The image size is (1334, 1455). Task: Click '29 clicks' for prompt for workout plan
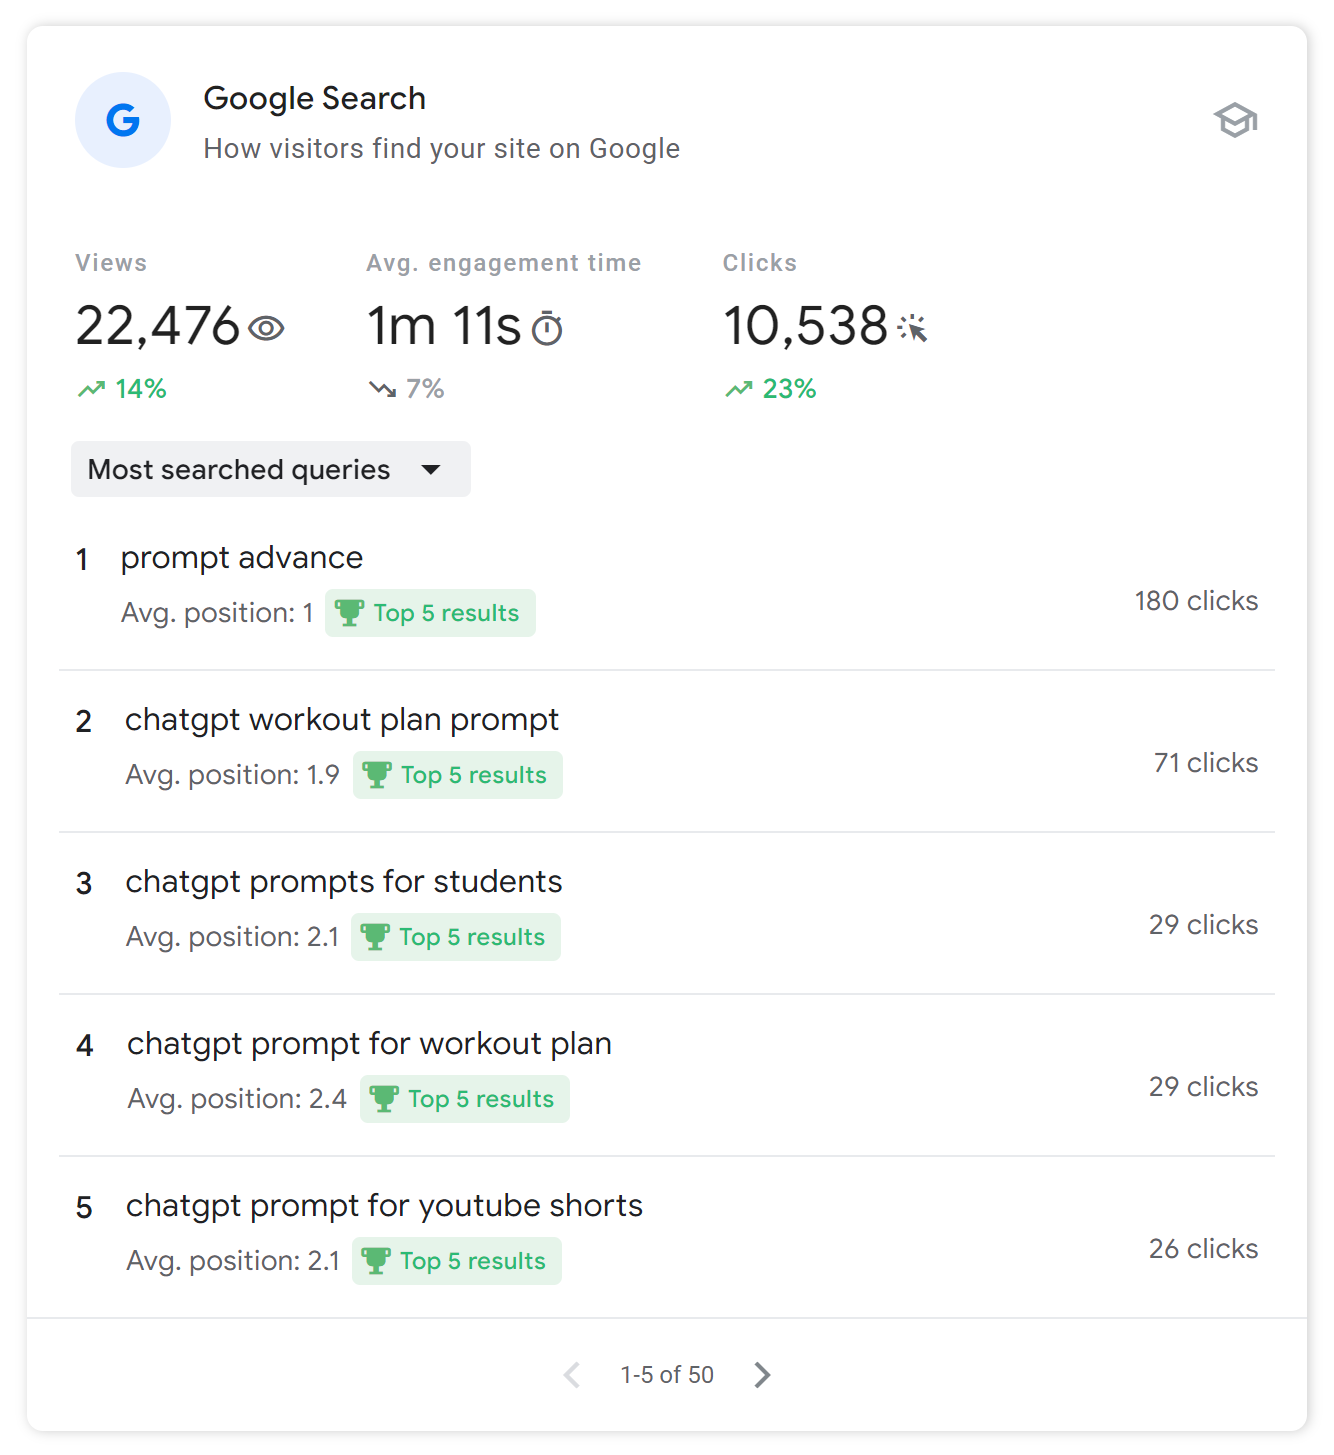tap(1204, 1087)
